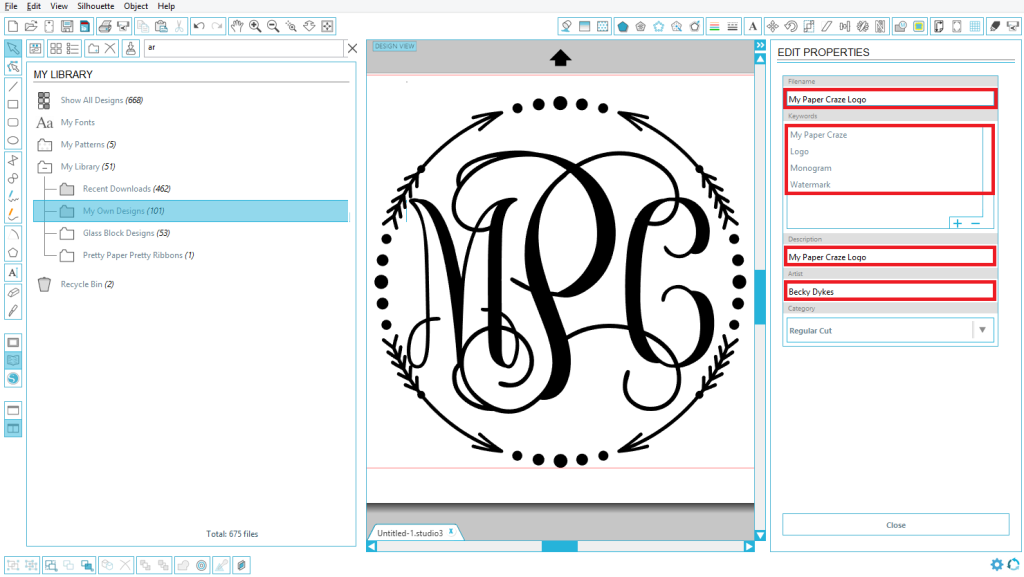Collapse the side panel with double arrows
This screenshot has height=577, width=1024.
[760, 46]
